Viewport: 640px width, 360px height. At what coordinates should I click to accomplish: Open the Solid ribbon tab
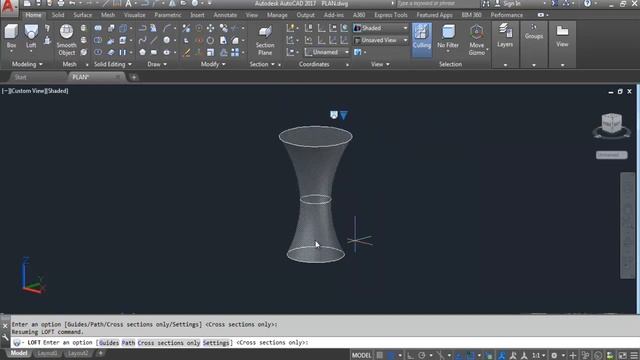tap(58, 15)
